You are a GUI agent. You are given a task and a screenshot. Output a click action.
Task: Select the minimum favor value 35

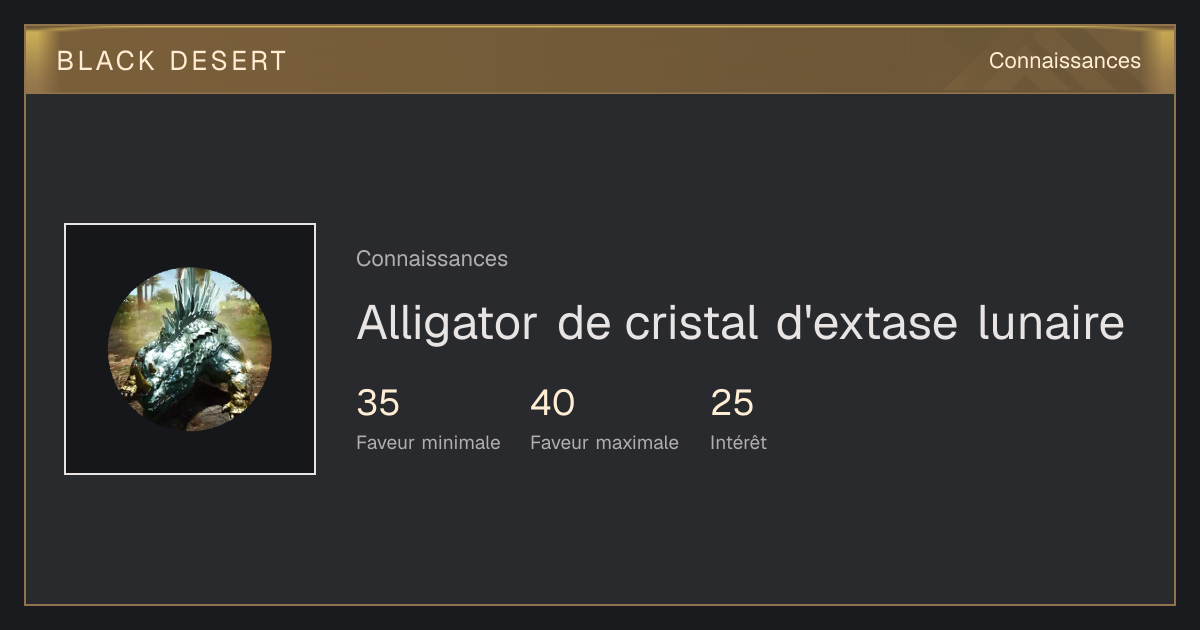[378, 403]
